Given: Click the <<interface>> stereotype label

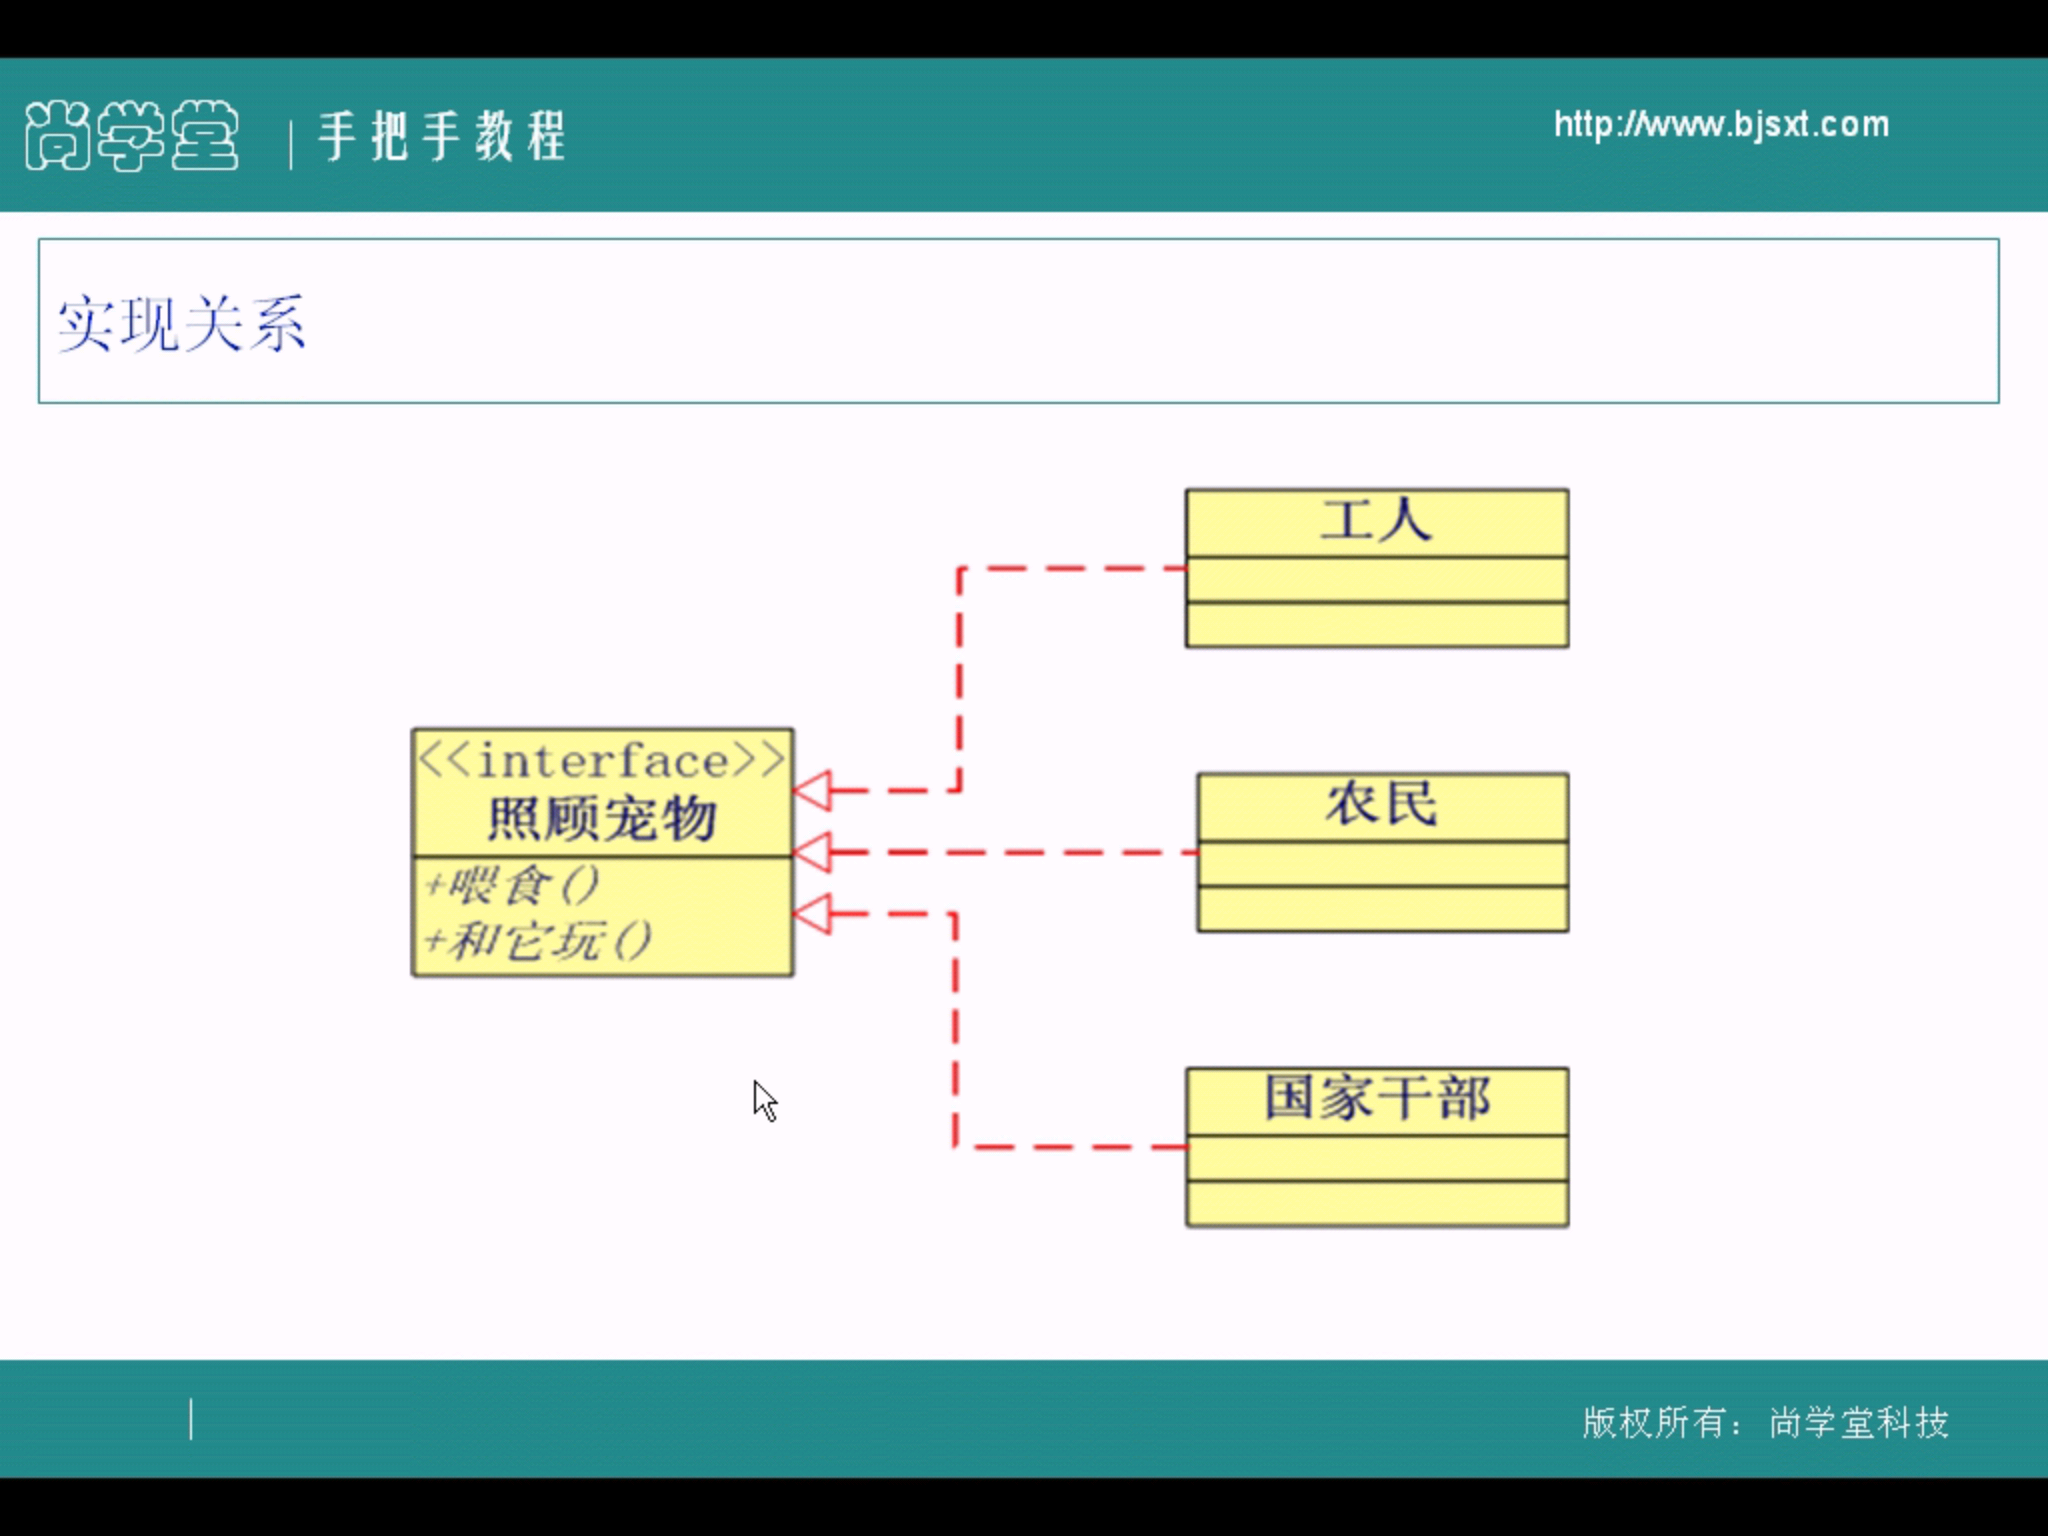Looking at the screenshot, I should [602, 761].
